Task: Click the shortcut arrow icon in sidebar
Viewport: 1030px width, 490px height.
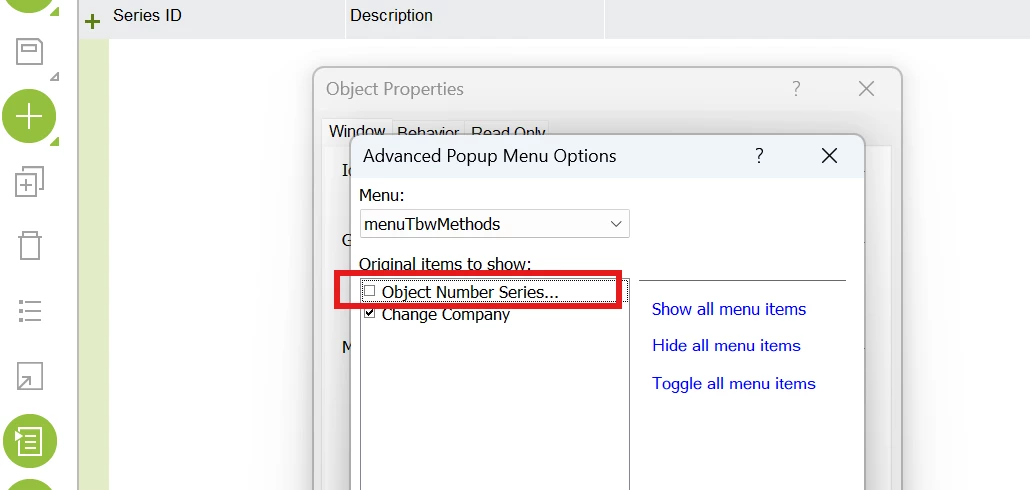Action: (x=29, y=376)
